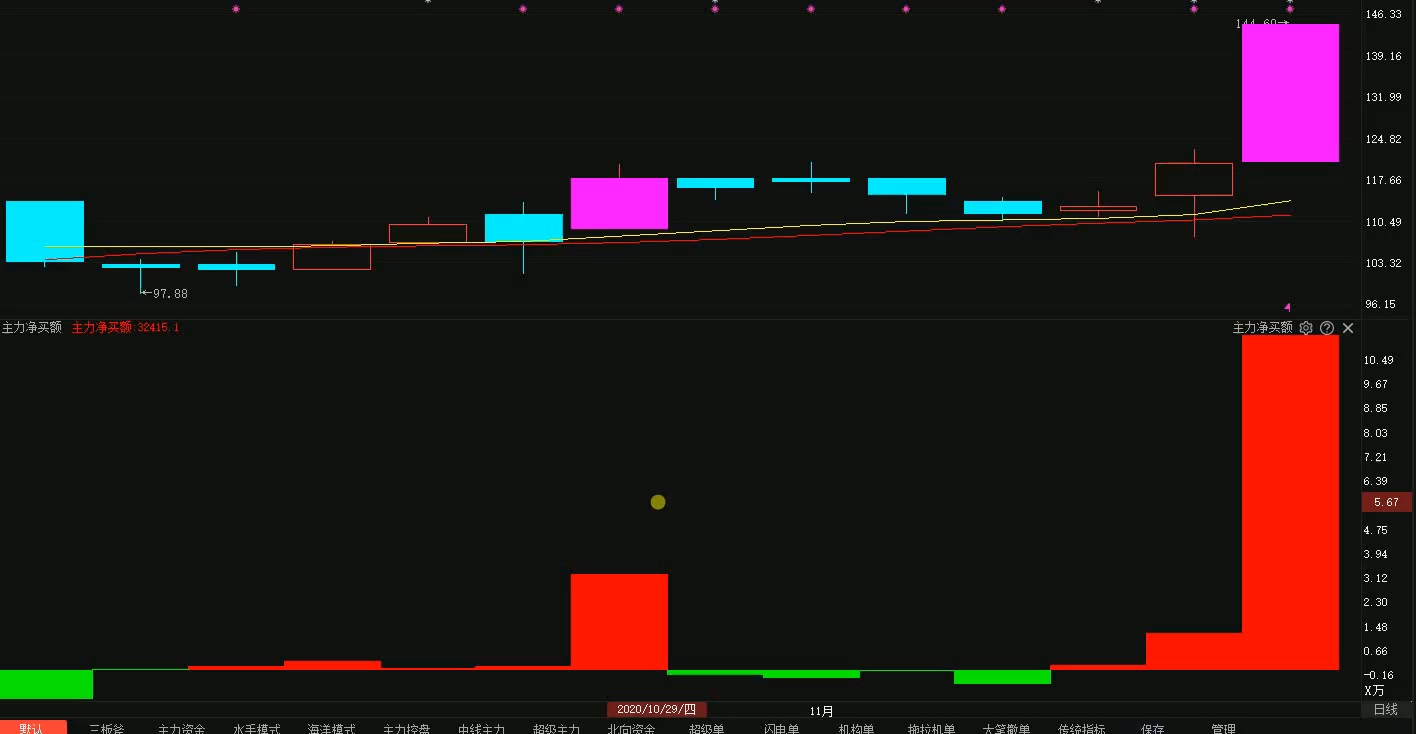
Task: Open settings gear for 主力净买额 indicator
Action: 1305,328
